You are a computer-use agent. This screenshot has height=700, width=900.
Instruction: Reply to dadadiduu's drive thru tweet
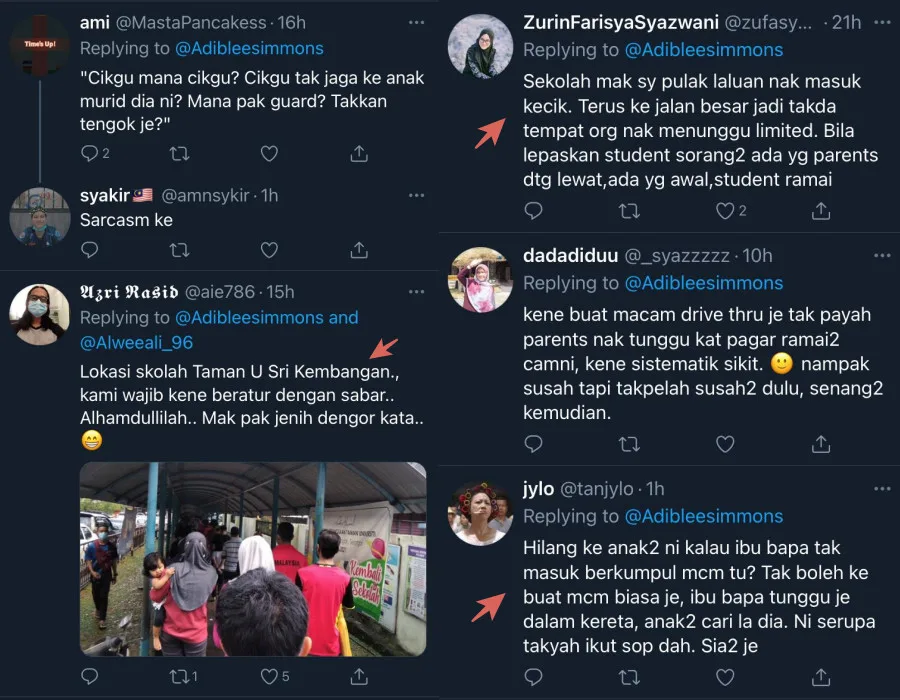pyautogui.click(x=533, y=444)
